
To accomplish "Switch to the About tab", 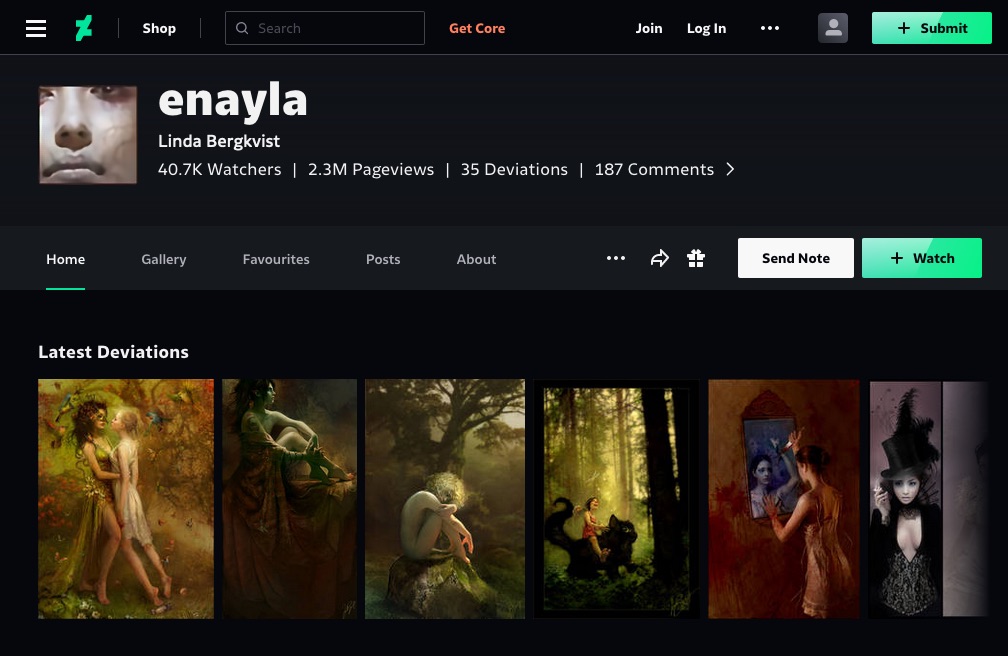I will [476, 259].
